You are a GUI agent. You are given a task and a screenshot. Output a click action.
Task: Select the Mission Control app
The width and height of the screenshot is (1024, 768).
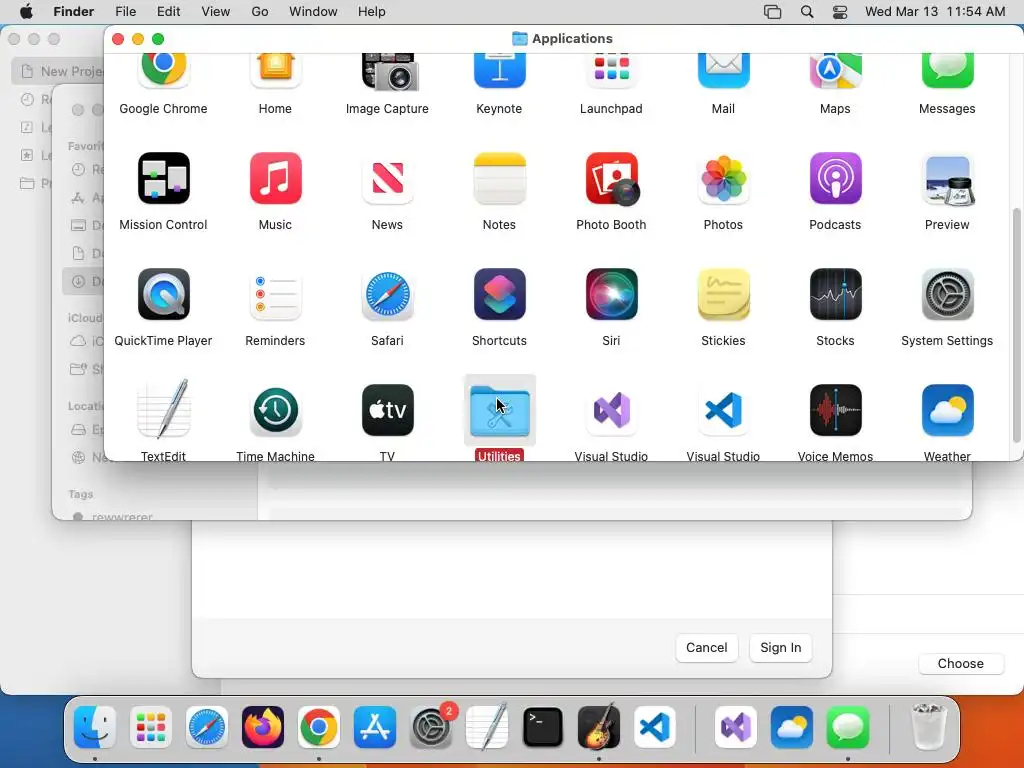coord(163,178)
